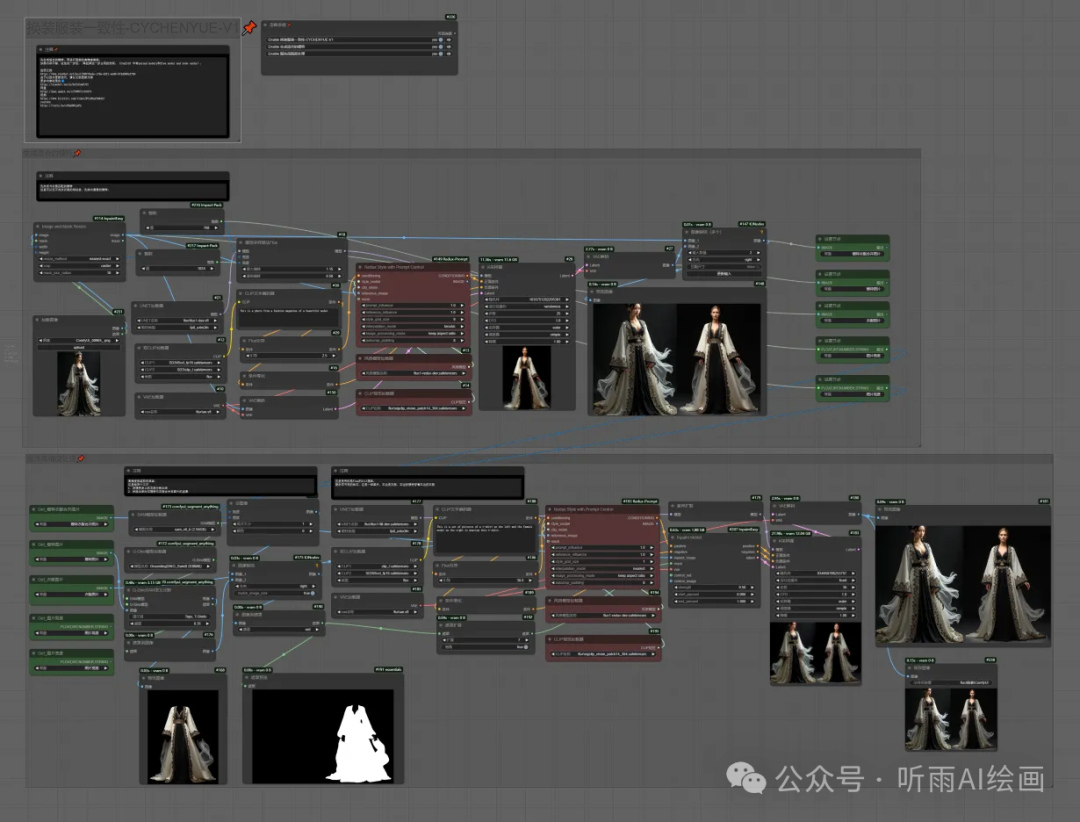This screenshot has height=822, width=1080.
Task: Open the image_processing_mode dropdown
Action: [x=413, y=333]
